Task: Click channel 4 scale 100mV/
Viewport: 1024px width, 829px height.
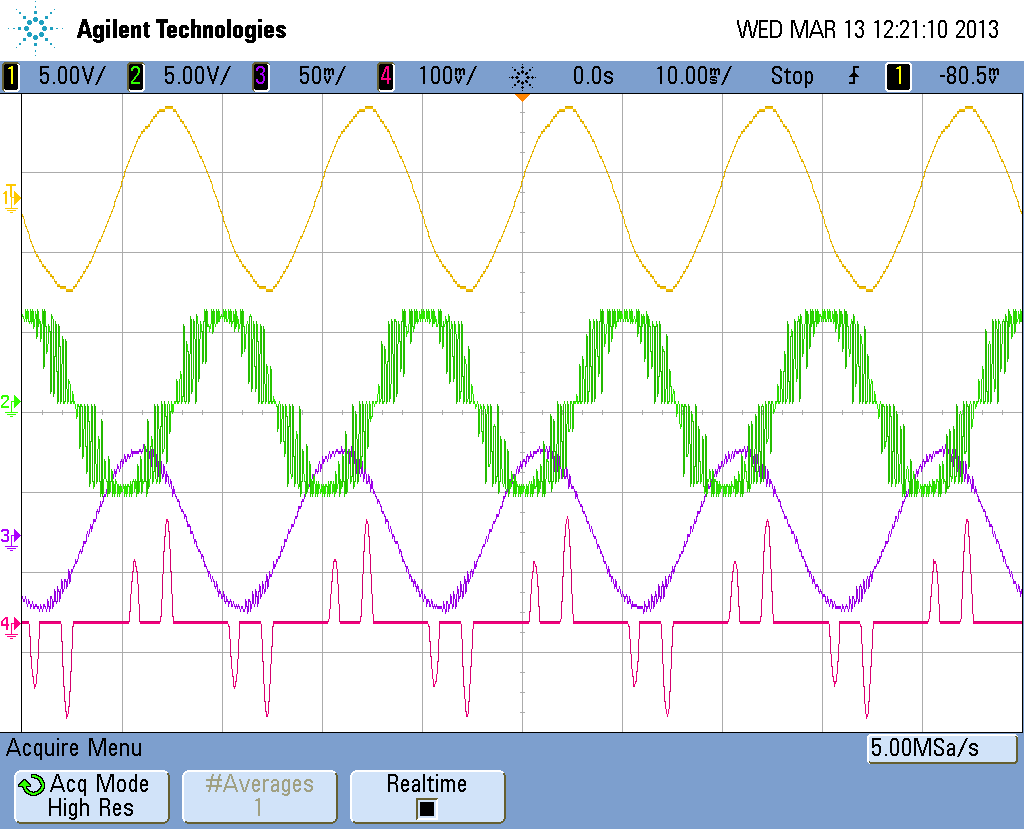Action: click(447, 76)
